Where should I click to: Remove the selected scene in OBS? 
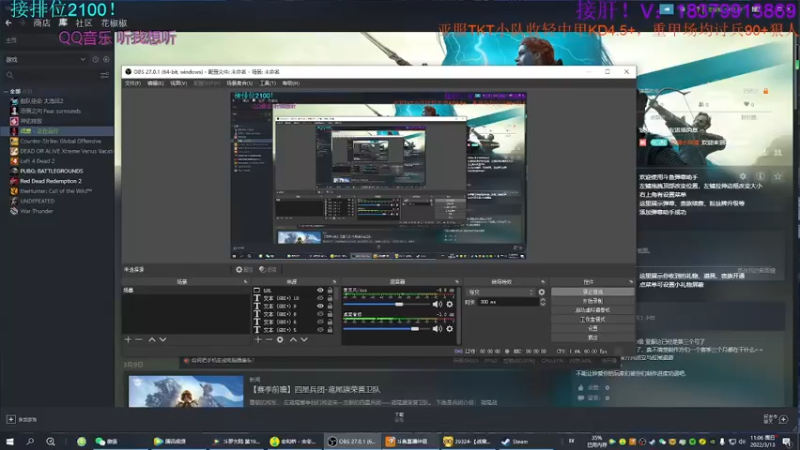click(139, 339)
